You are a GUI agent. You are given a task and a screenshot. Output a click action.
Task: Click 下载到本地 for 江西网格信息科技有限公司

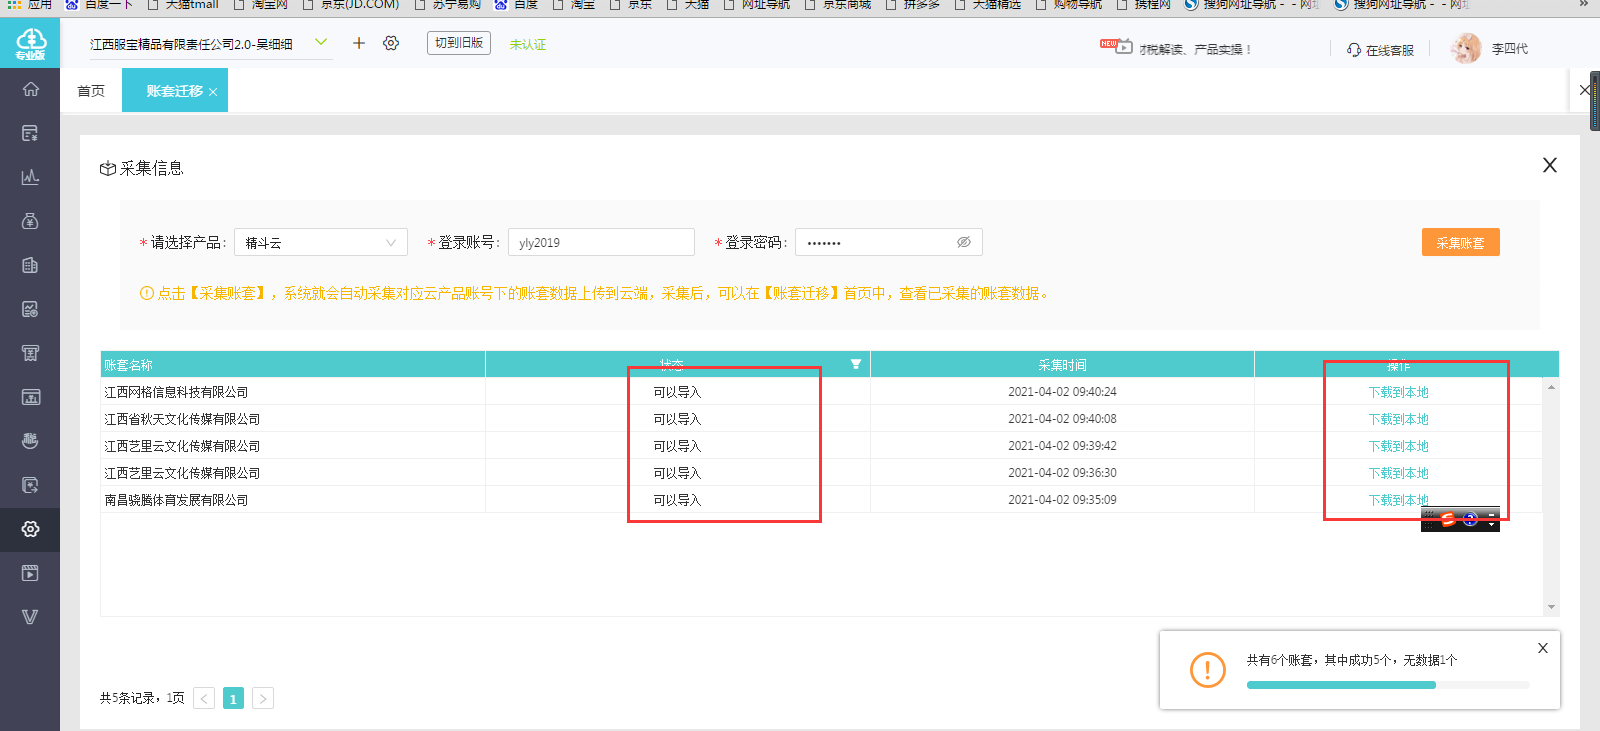(x=1398, y=392)
